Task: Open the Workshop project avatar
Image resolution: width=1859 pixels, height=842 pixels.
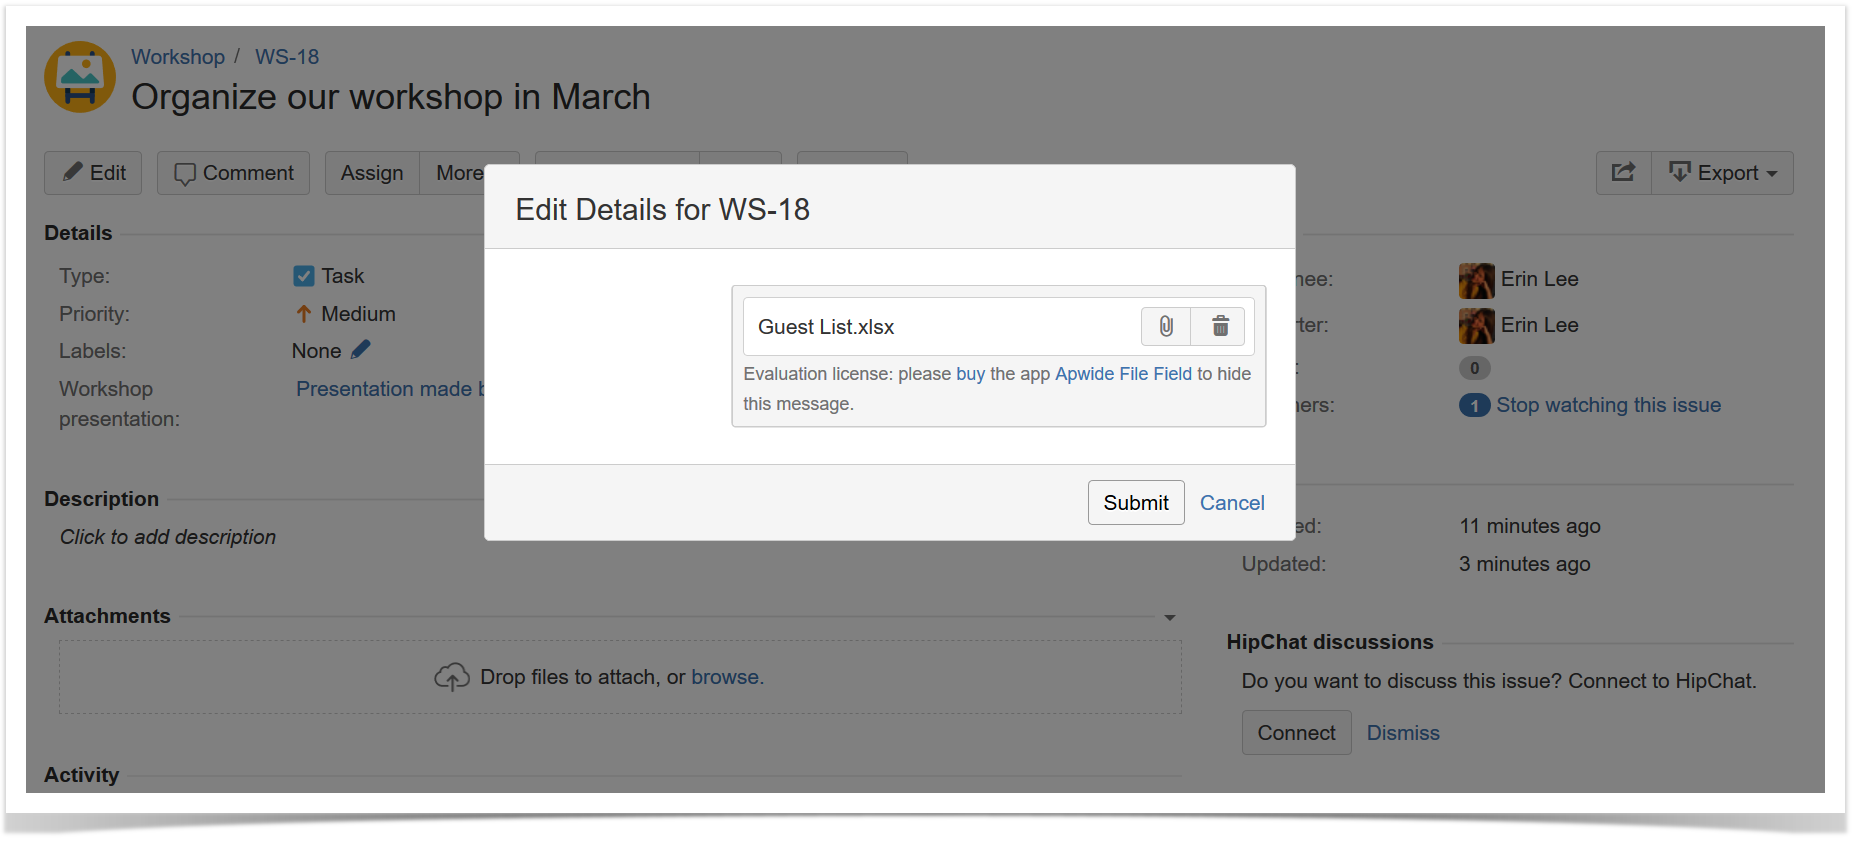Action: coord(80,77)
